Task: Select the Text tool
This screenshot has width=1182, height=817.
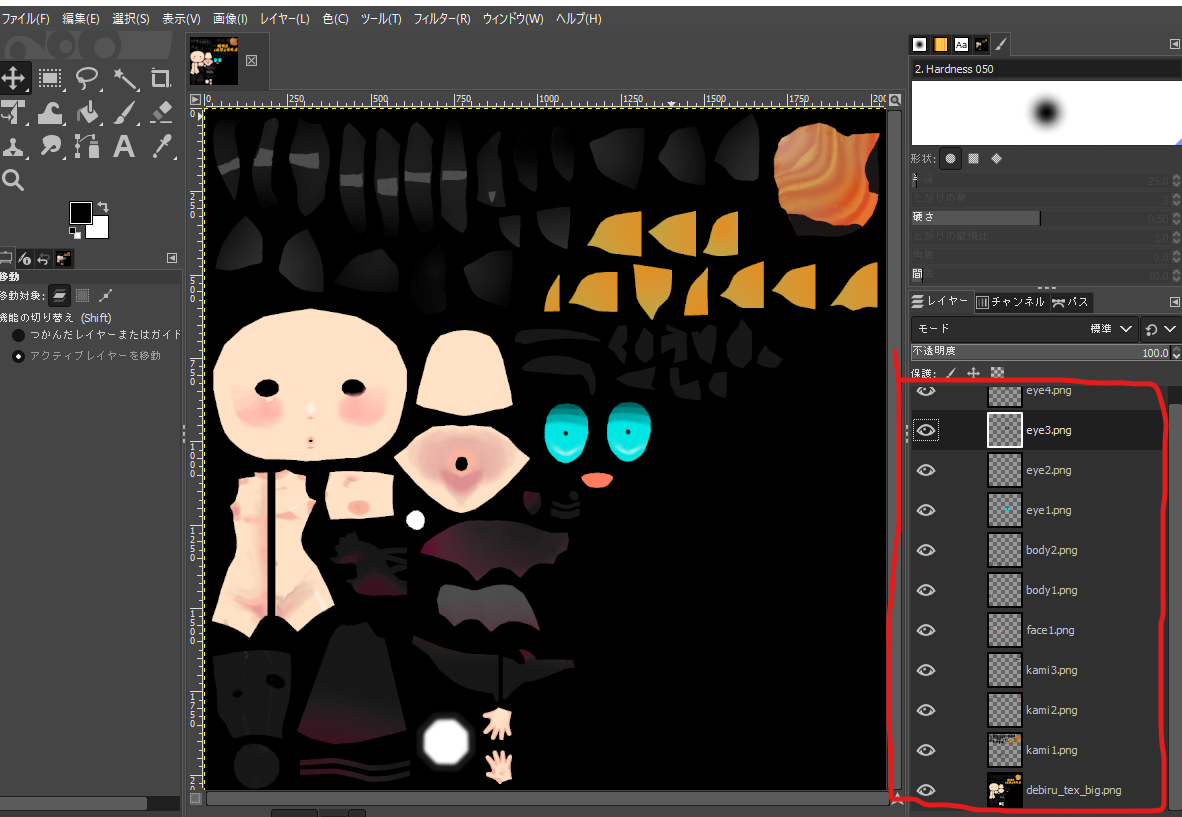Action: pyautogui.click(x=124, y=146)
